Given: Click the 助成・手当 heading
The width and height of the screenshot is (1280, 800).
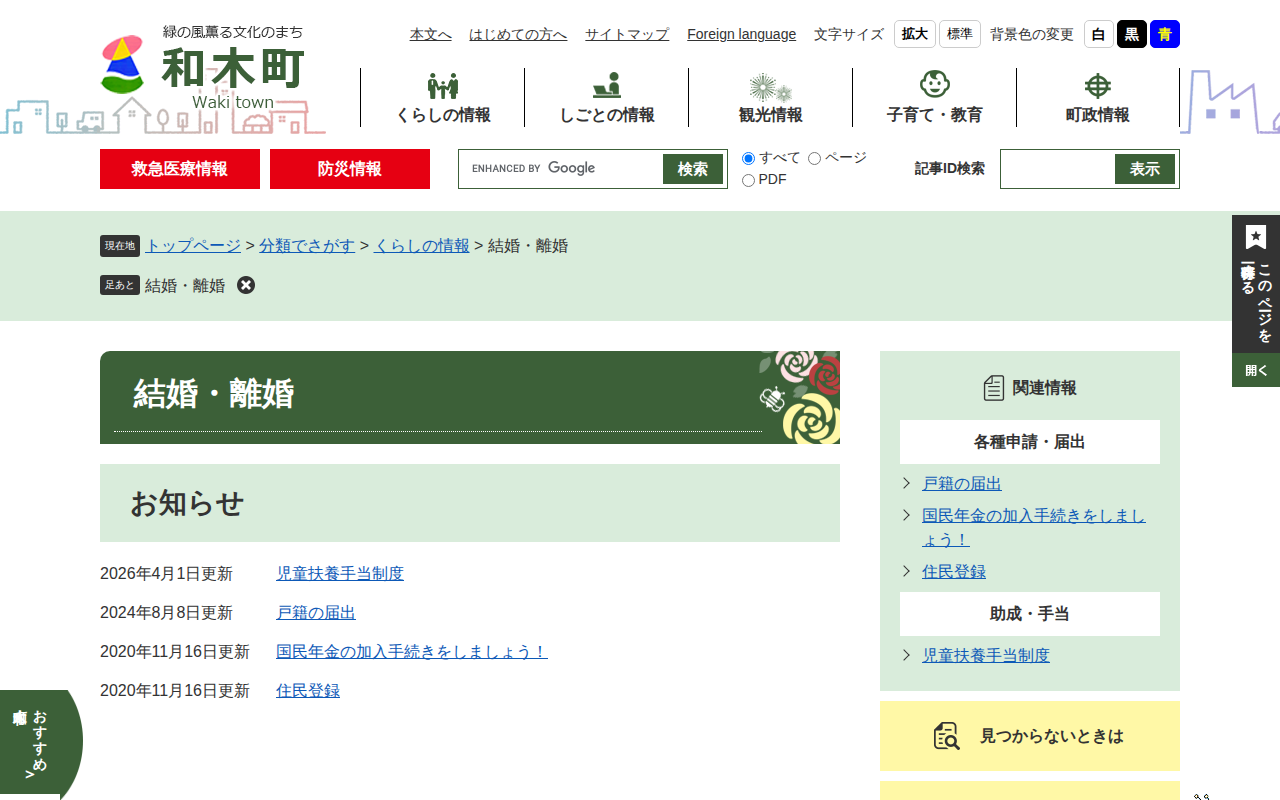Looking at the screenshot, I should [1030, 614].
